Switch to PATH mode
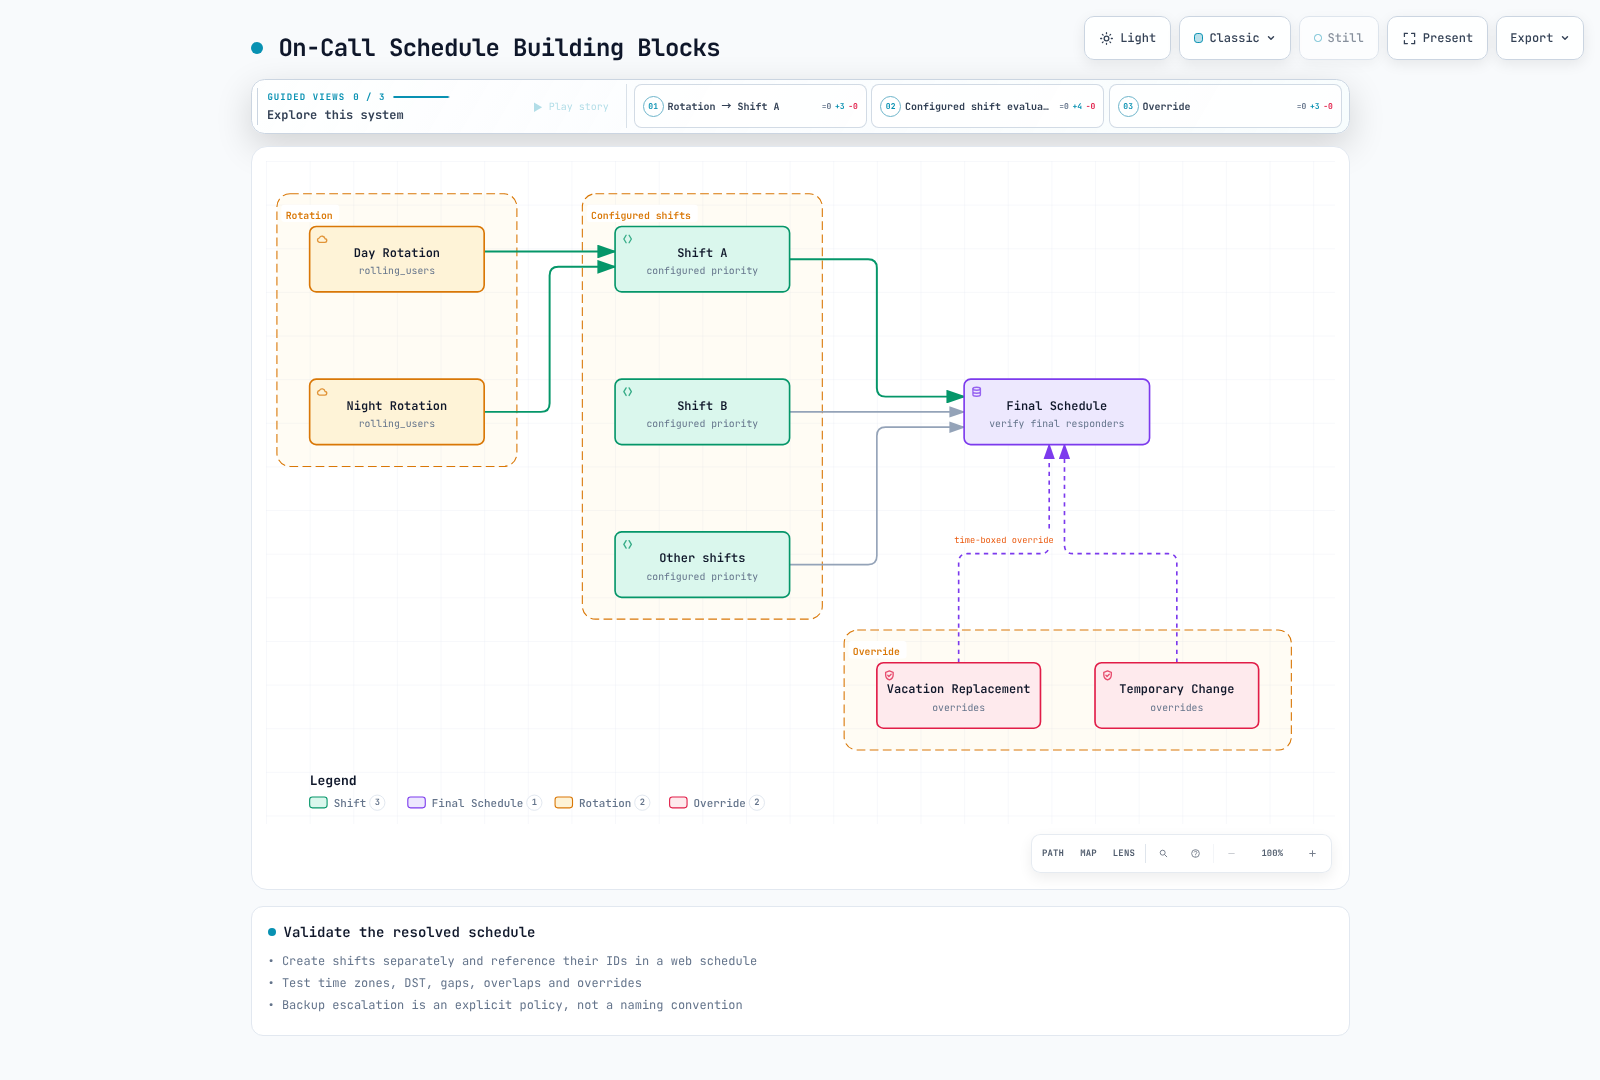 pos(1053,854)
